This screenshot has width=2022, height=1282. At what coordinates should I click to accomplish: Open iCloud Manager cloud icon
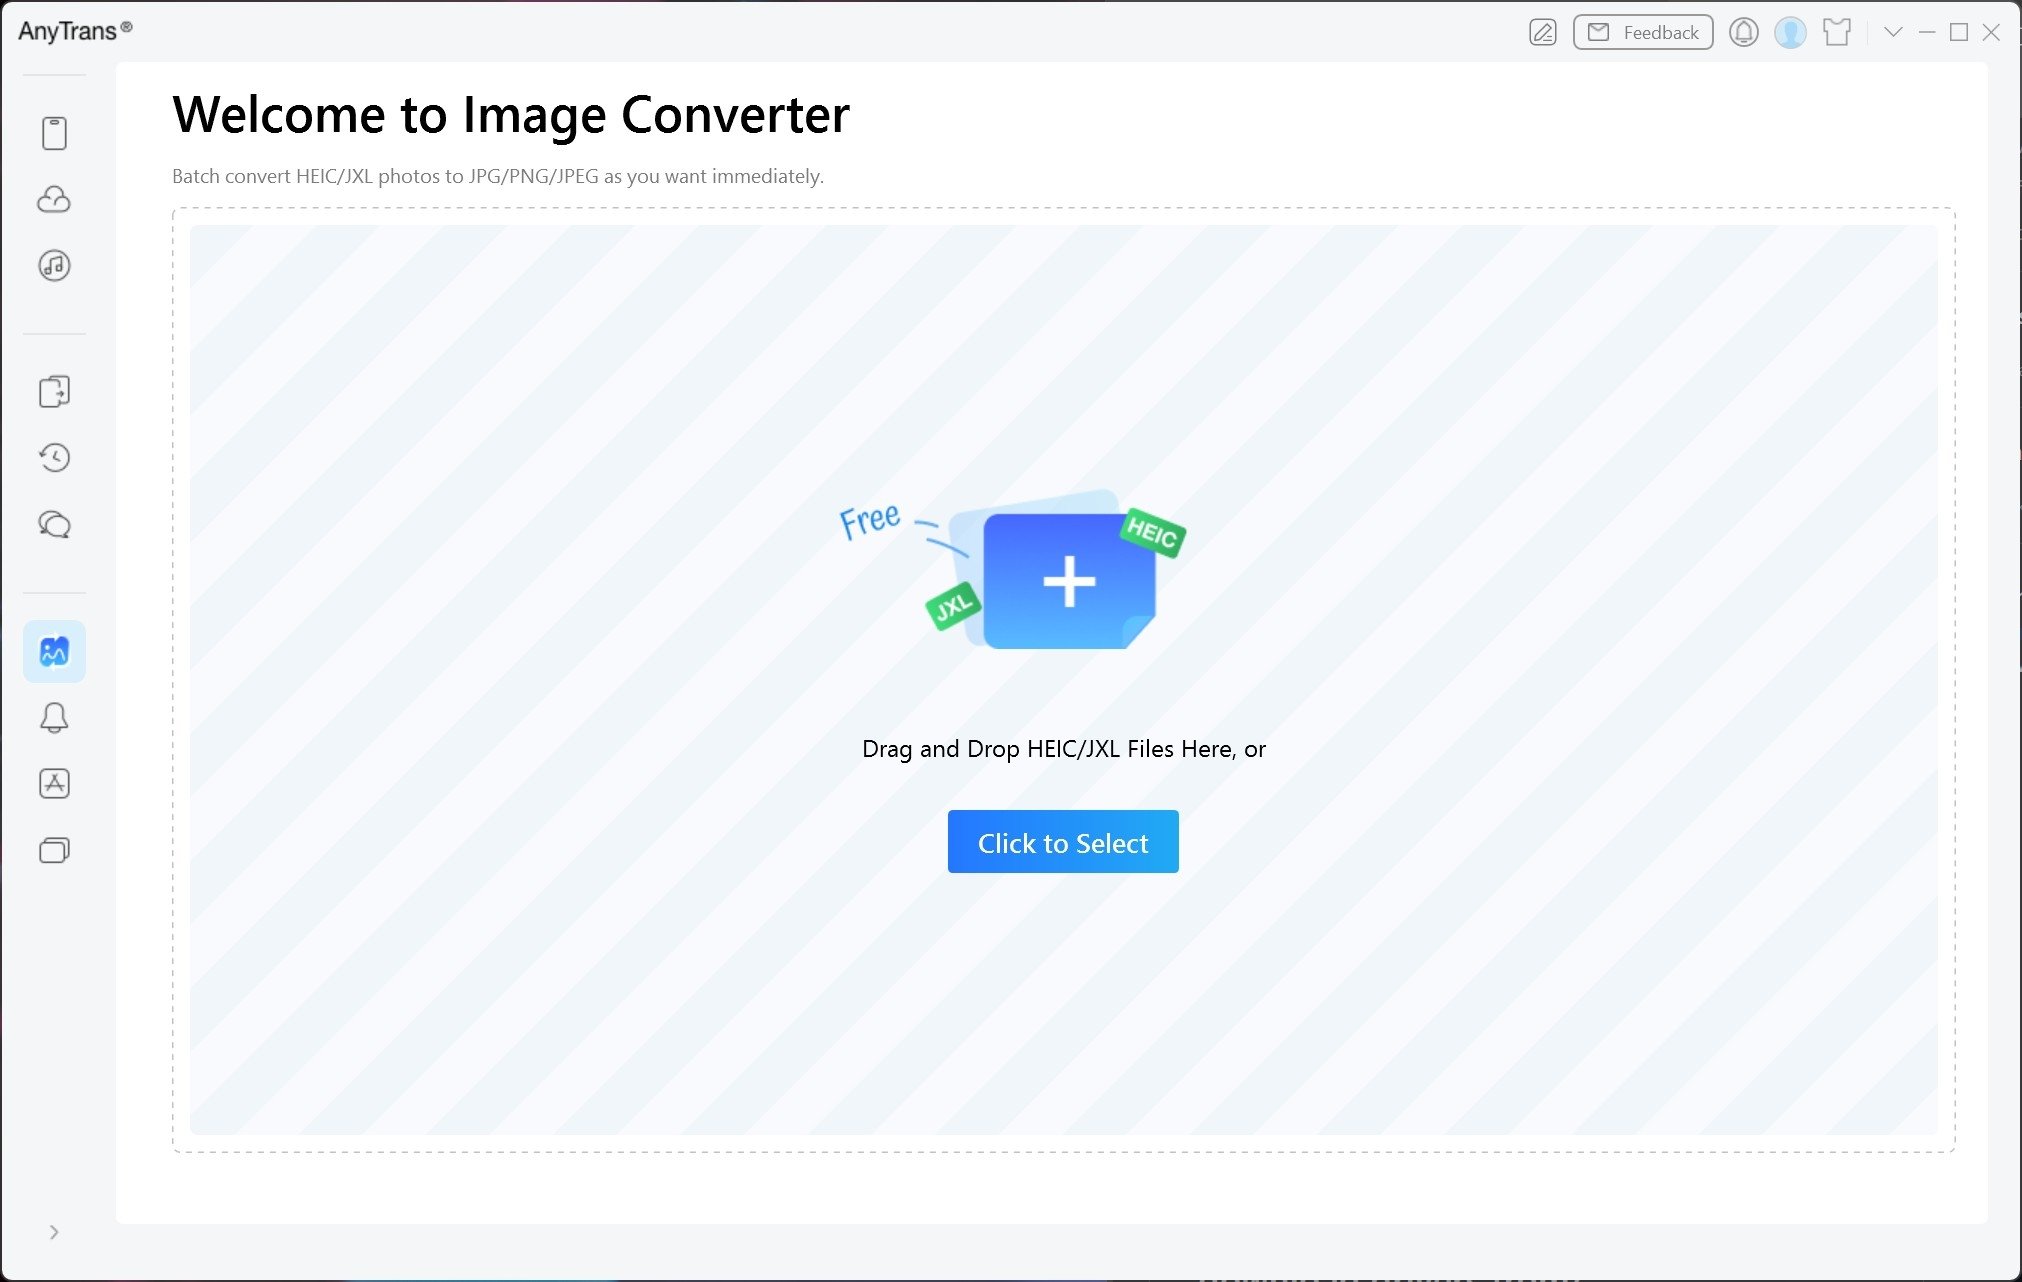point(54,200)
